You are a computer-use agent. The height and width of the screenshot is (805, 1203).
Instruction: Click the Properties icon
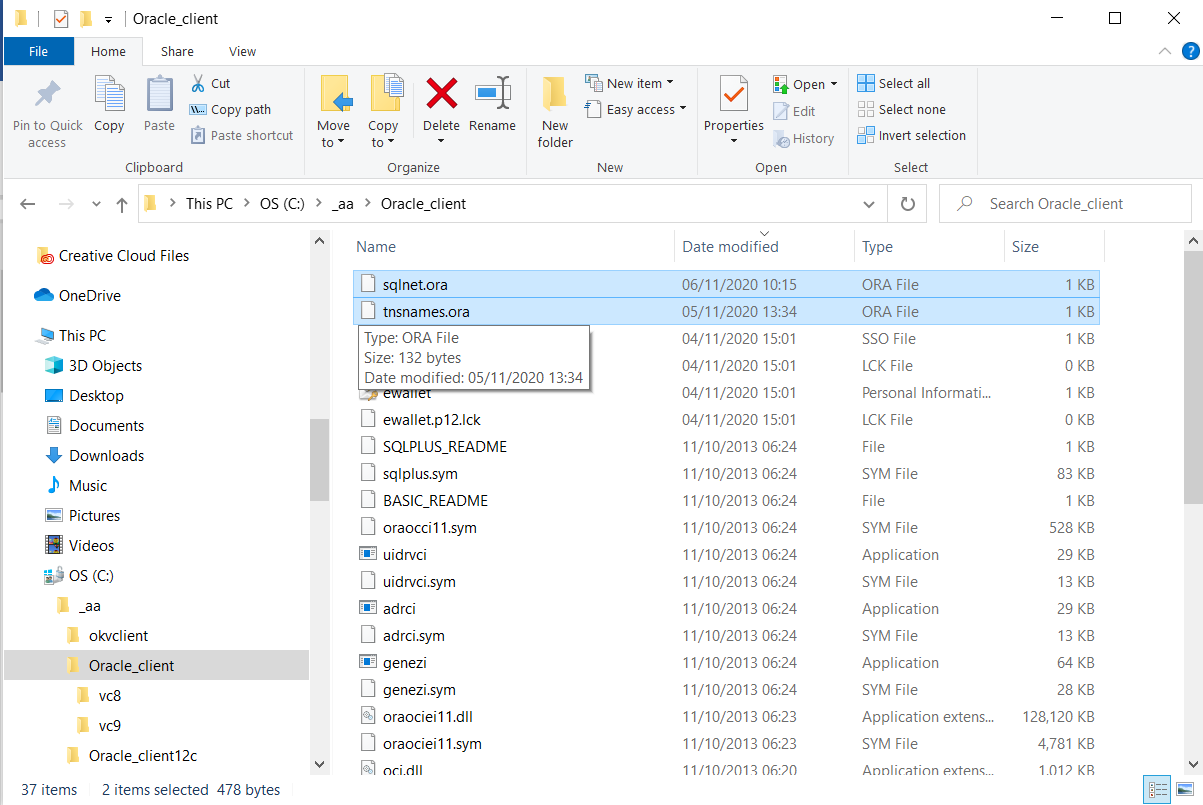[x=734, y=95]
